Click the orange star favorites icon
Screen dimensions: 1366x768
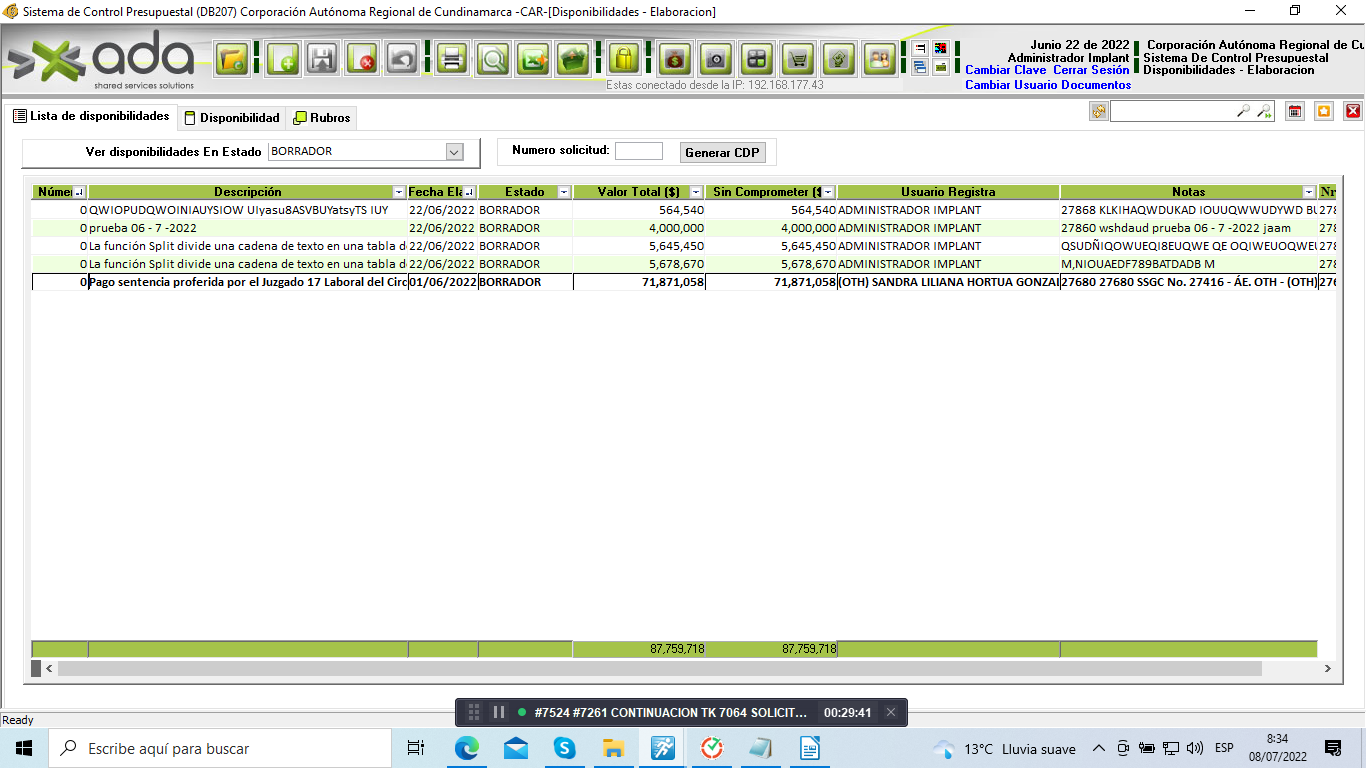(1324, 112)
